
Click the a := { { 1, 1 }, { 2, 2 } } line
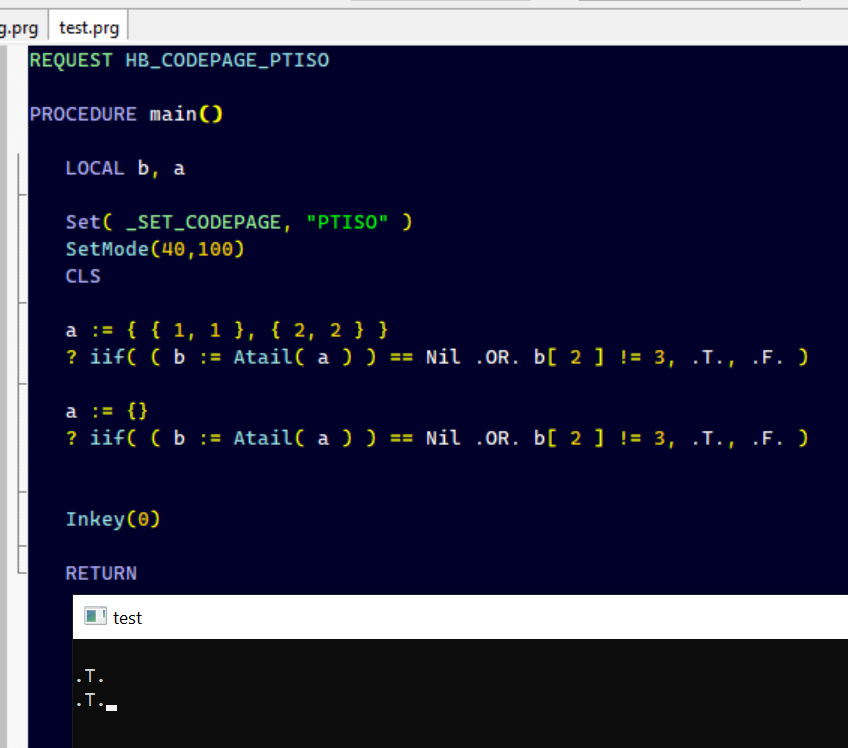tap(226, 330)
